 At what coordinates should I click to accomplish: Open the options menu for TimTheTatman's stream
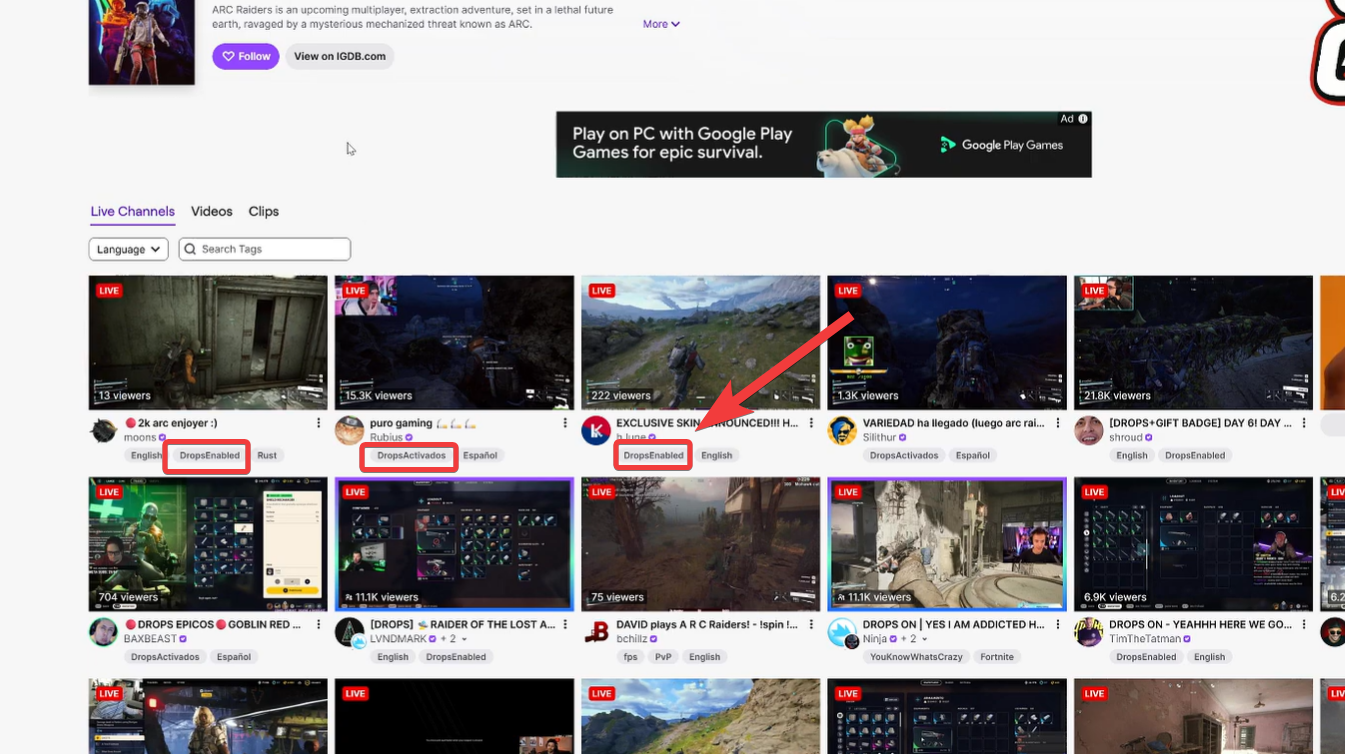[x=1305, y=625]
